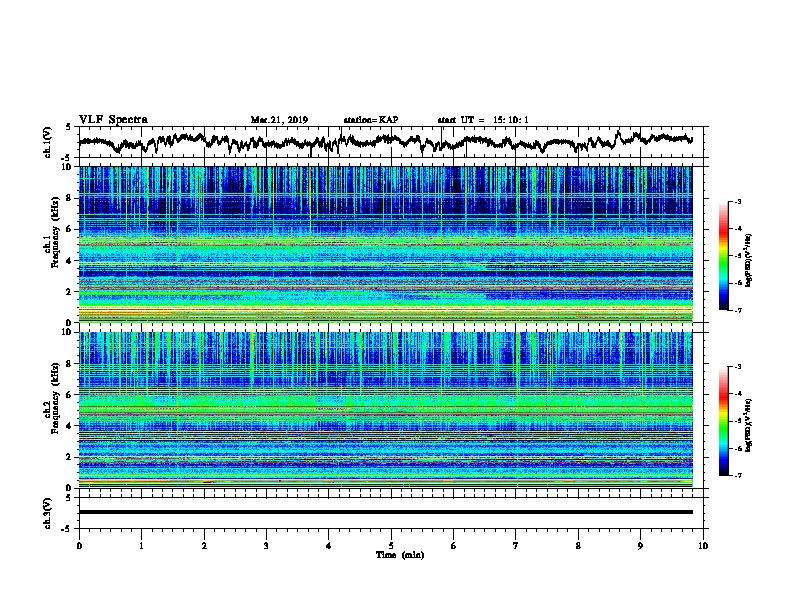Click the "VLF Spectra" plot title
Screen dimensions: 792x612
(113, 120)
